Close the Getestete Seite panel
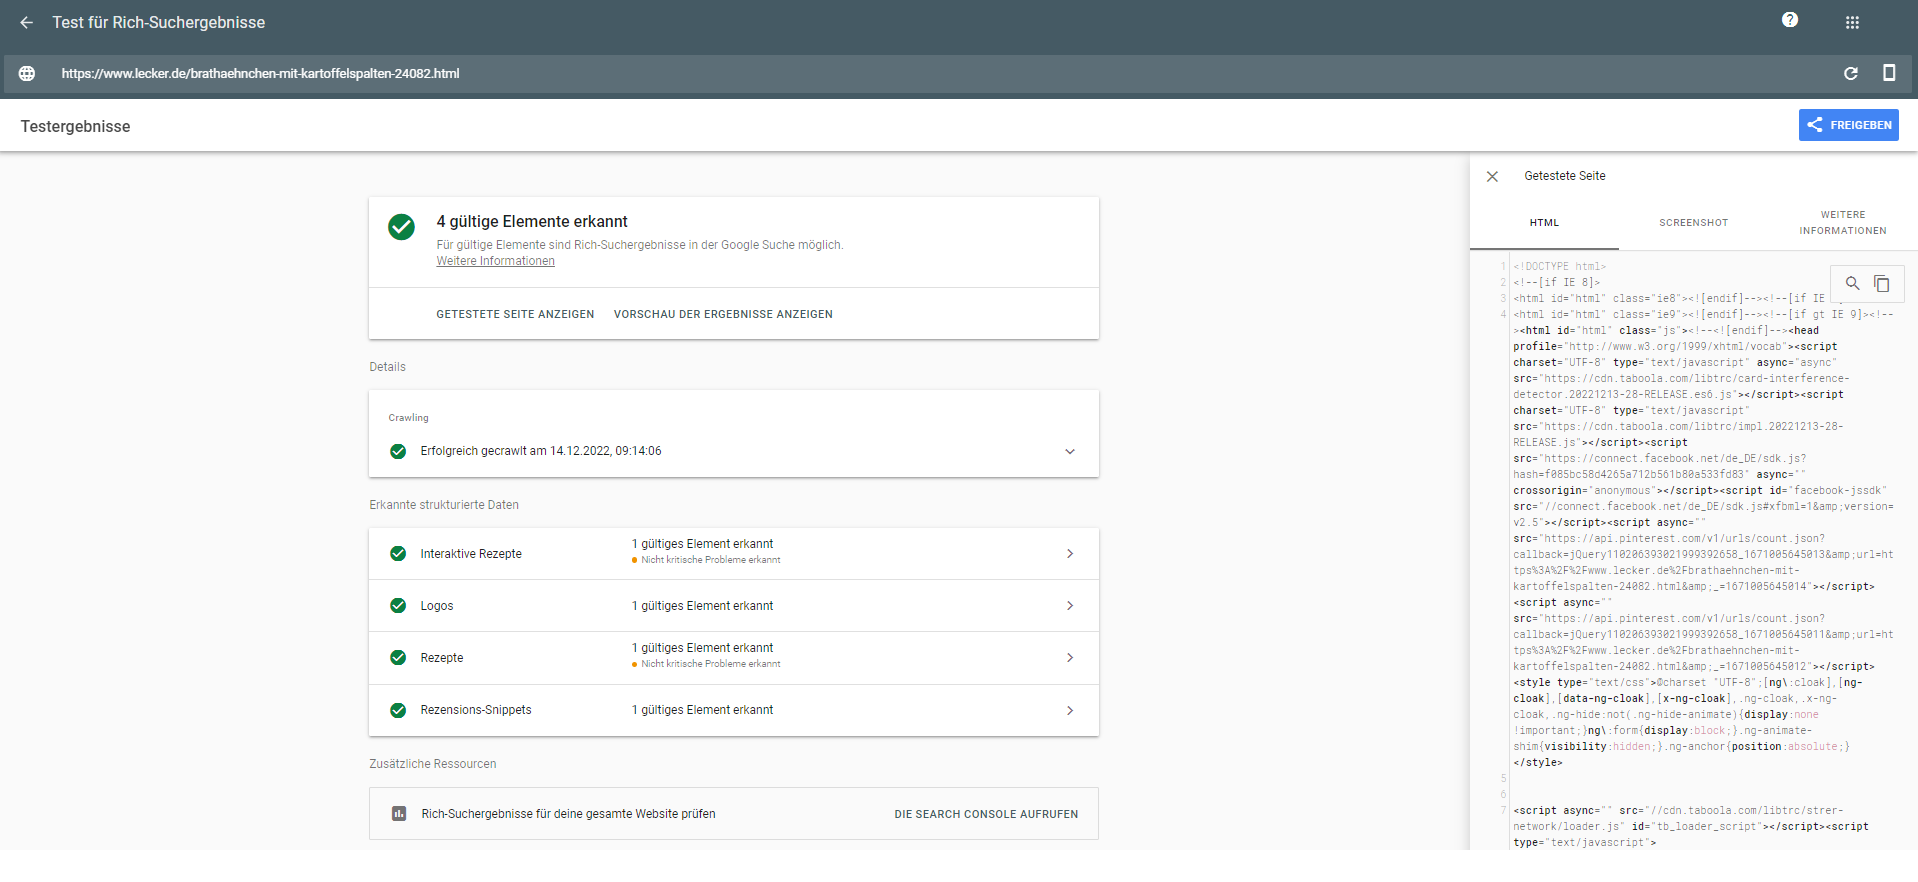This screenshot has width=1918, height=882. [x=1492, y=176]
